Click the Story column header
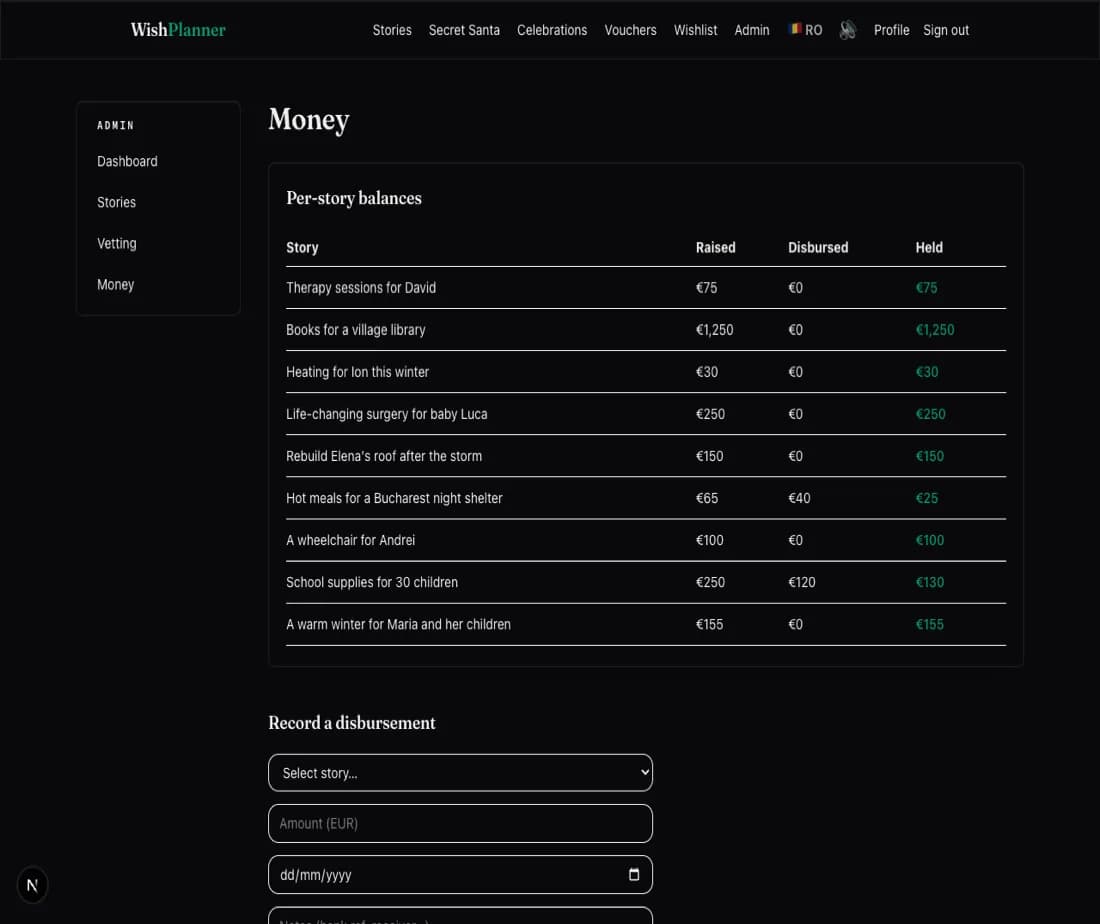 click(x=302, y=248)
